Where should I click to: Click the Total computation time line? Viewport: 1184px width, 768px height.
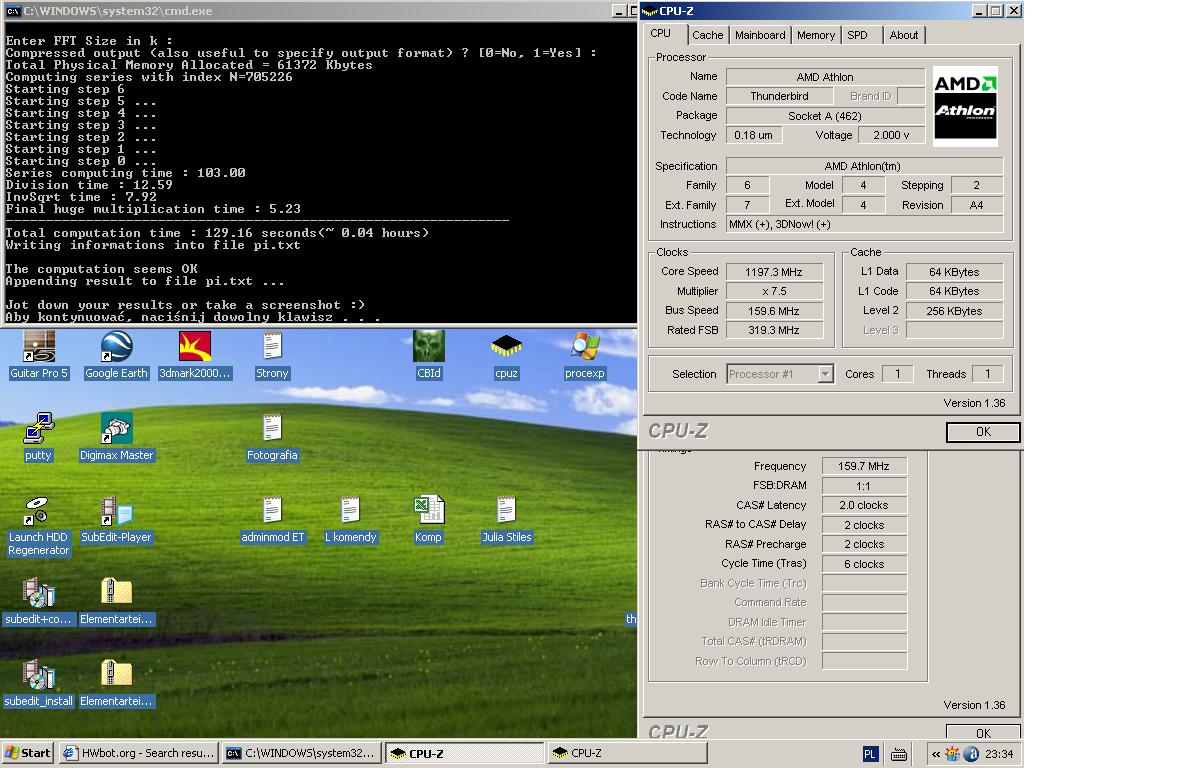click(x=217, y=233)
